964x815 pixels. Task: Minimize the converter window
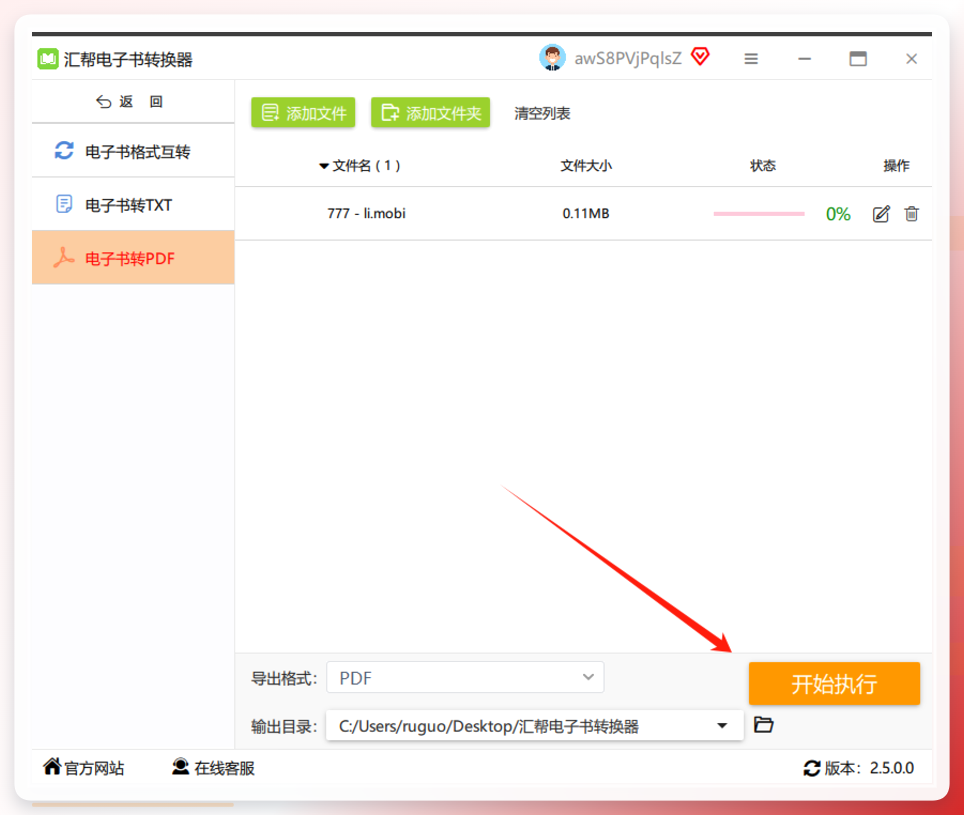(804, 59)
